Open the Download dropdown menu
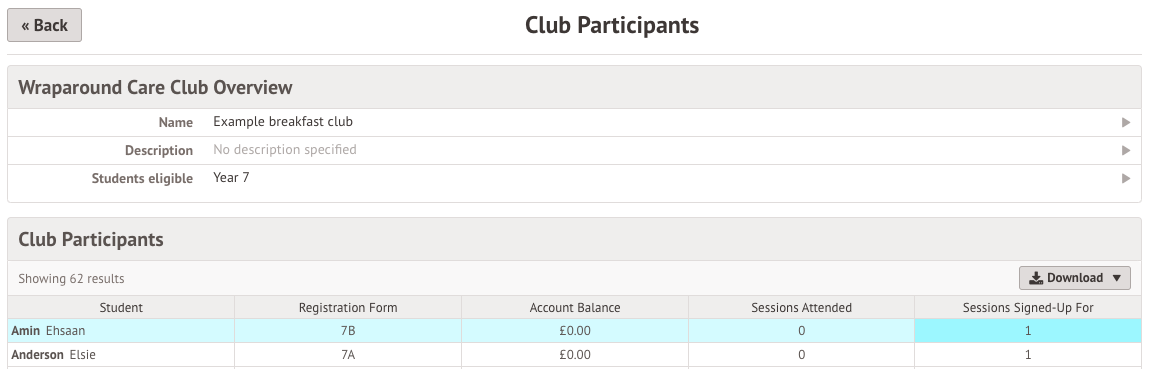 click(x=1075, y=278)
